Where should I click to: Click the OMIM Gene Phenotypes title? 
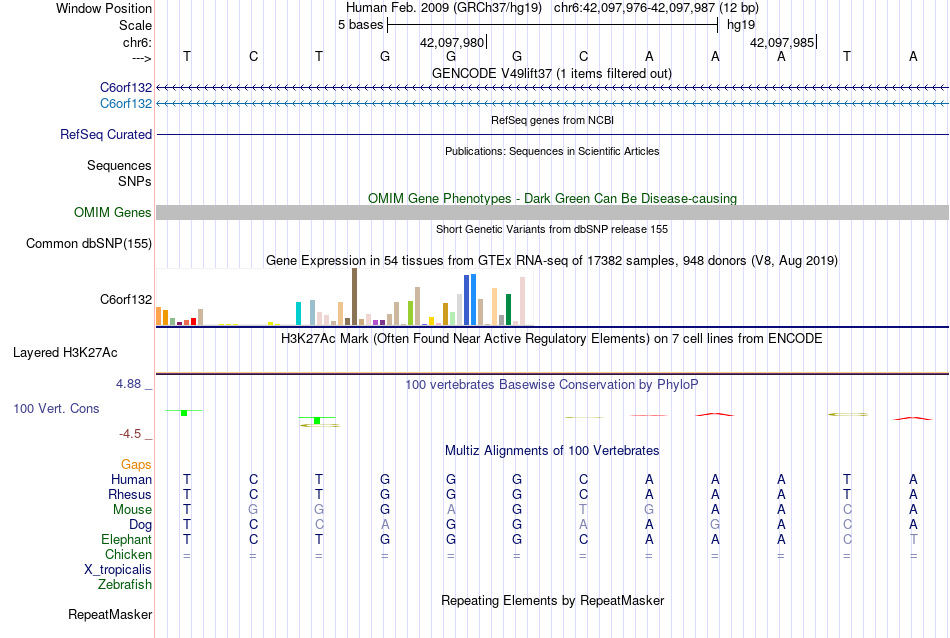click(x=552, y=198)
